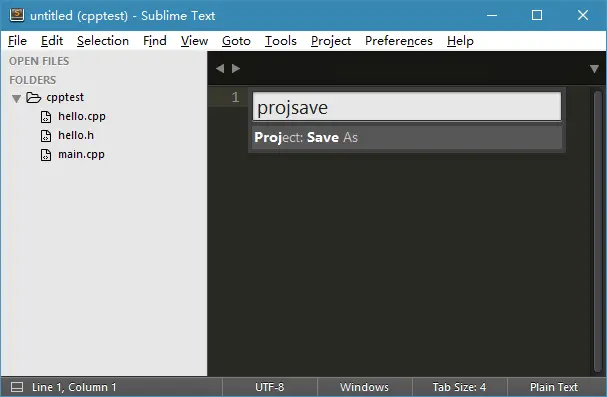Click the editor vertical scrollbar
This screenshot has height=397, width=607.
click(x=597, y=231)
